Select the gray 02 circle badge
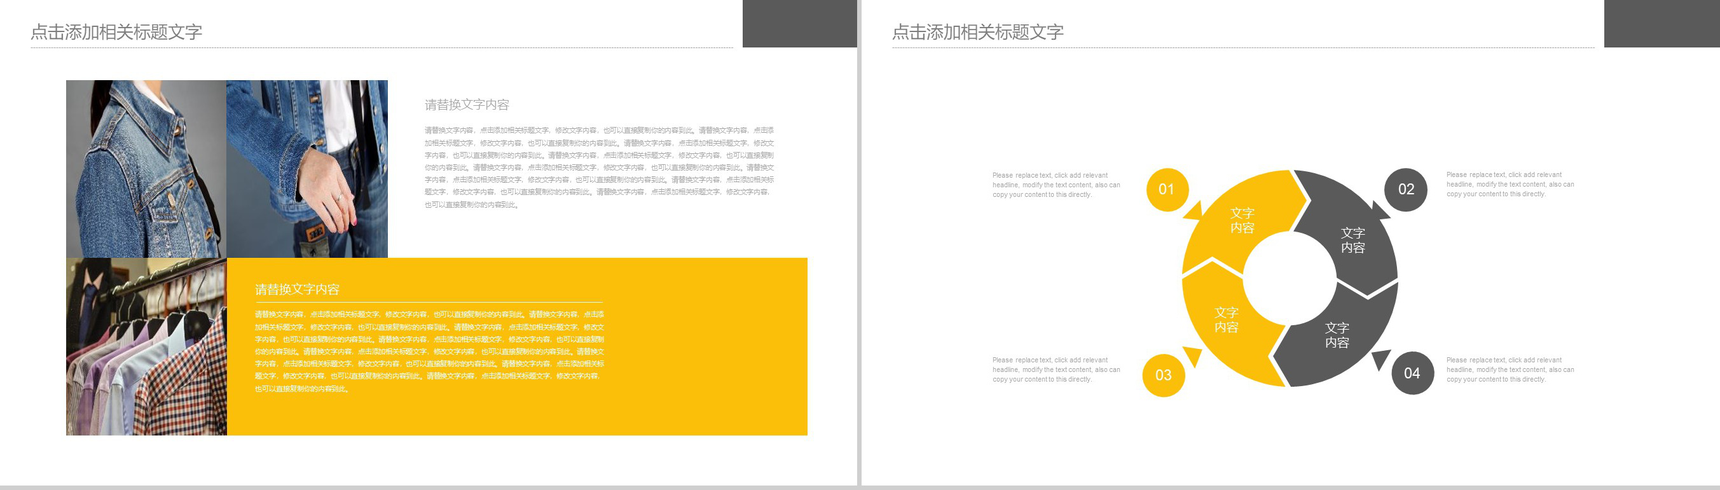The image size is (1720, 490). [x=1405, y=189]
